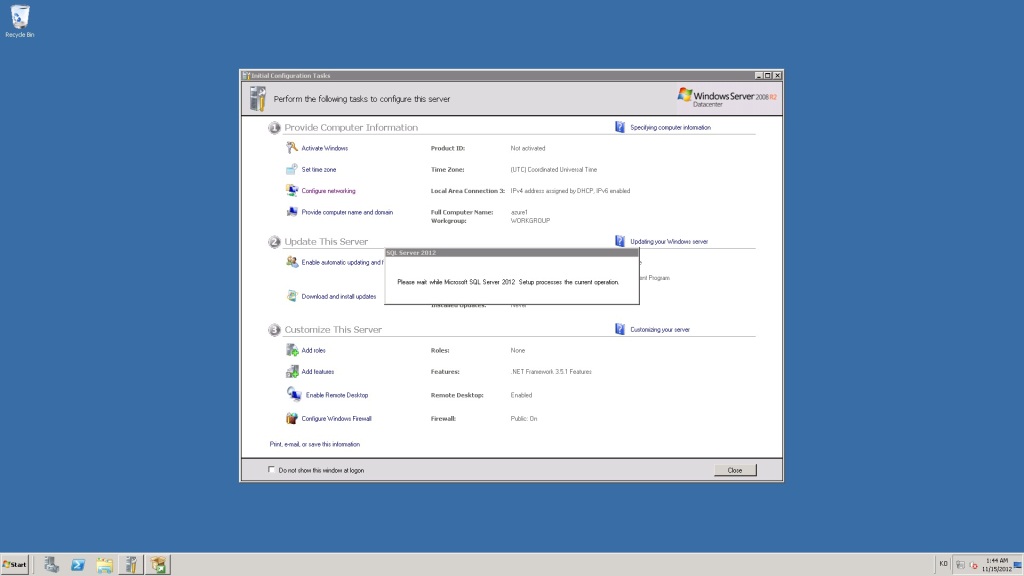This screenshot has width=1024, height=576.
Task: Click the SQL Server 2012 dialog title bar
Action: pos(511,253)
